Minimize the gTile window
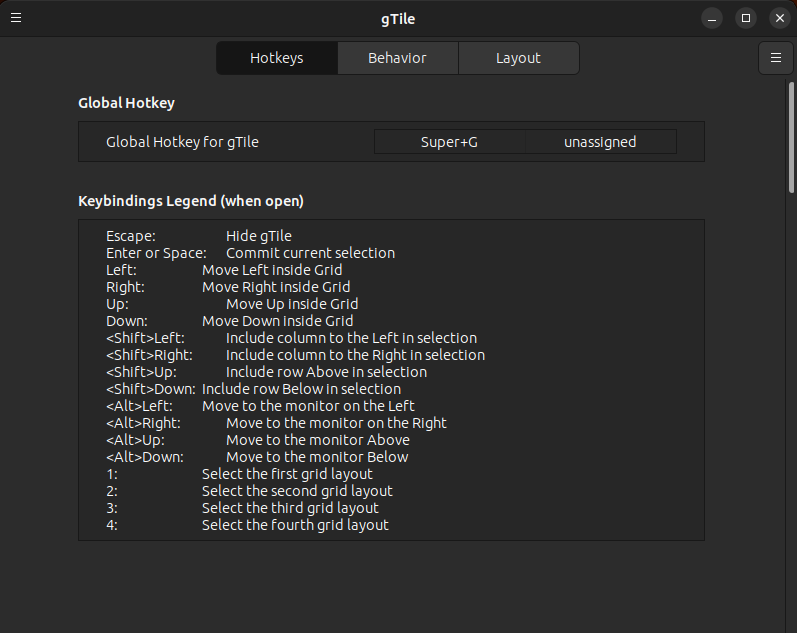This screenshot has height=633, width=797. pos(712,18)
